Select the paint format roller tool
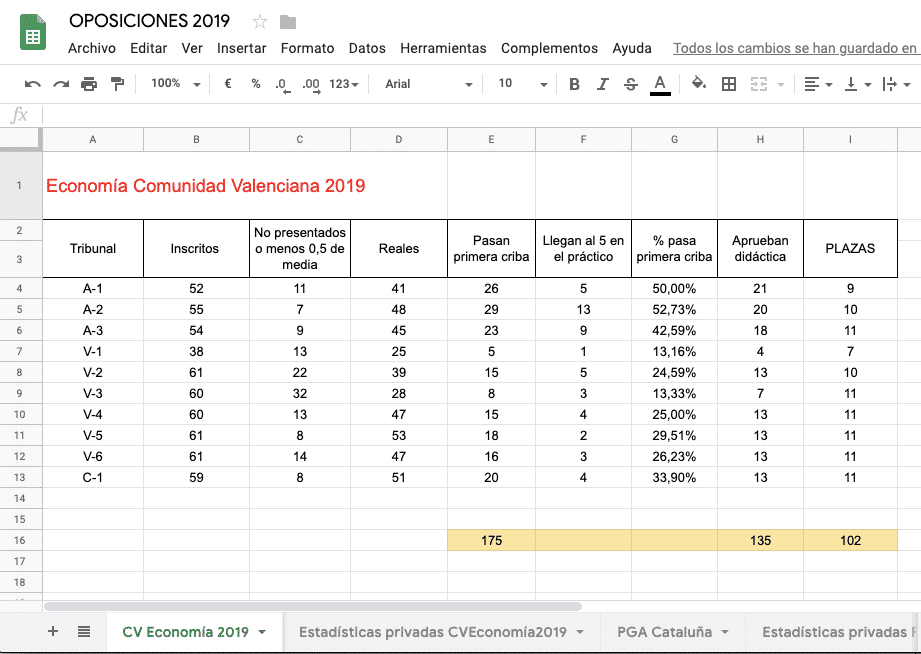The image size is (921, 654). 117,84
